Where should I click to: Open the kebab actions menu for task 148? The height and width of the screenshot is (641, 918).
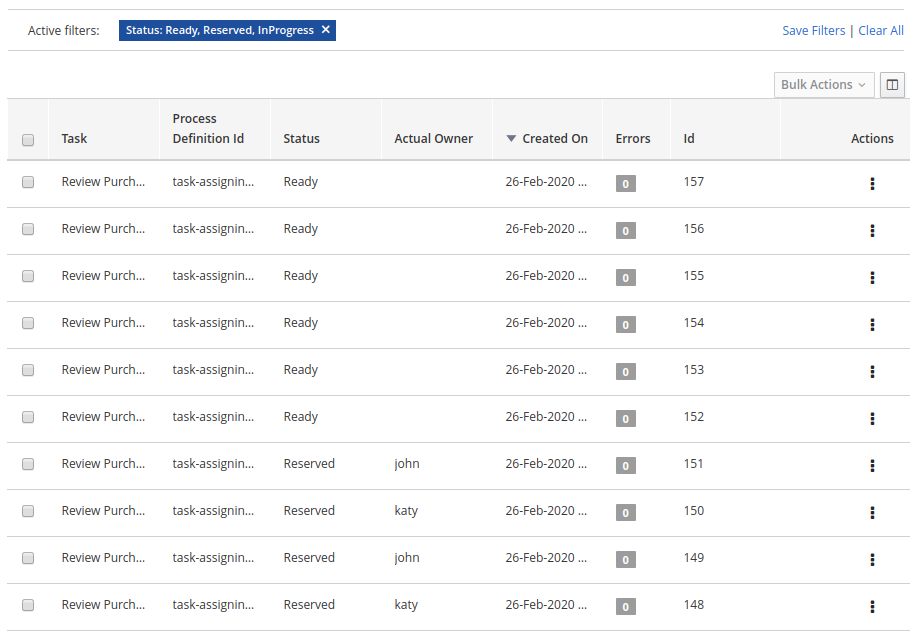[x=872, y=607]
